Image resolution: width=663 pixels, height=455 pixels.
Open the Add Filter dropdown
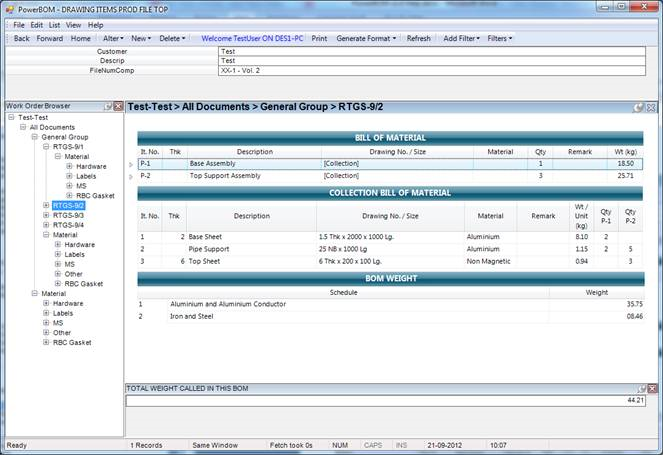pyautogui.click(x=461, y=38)
